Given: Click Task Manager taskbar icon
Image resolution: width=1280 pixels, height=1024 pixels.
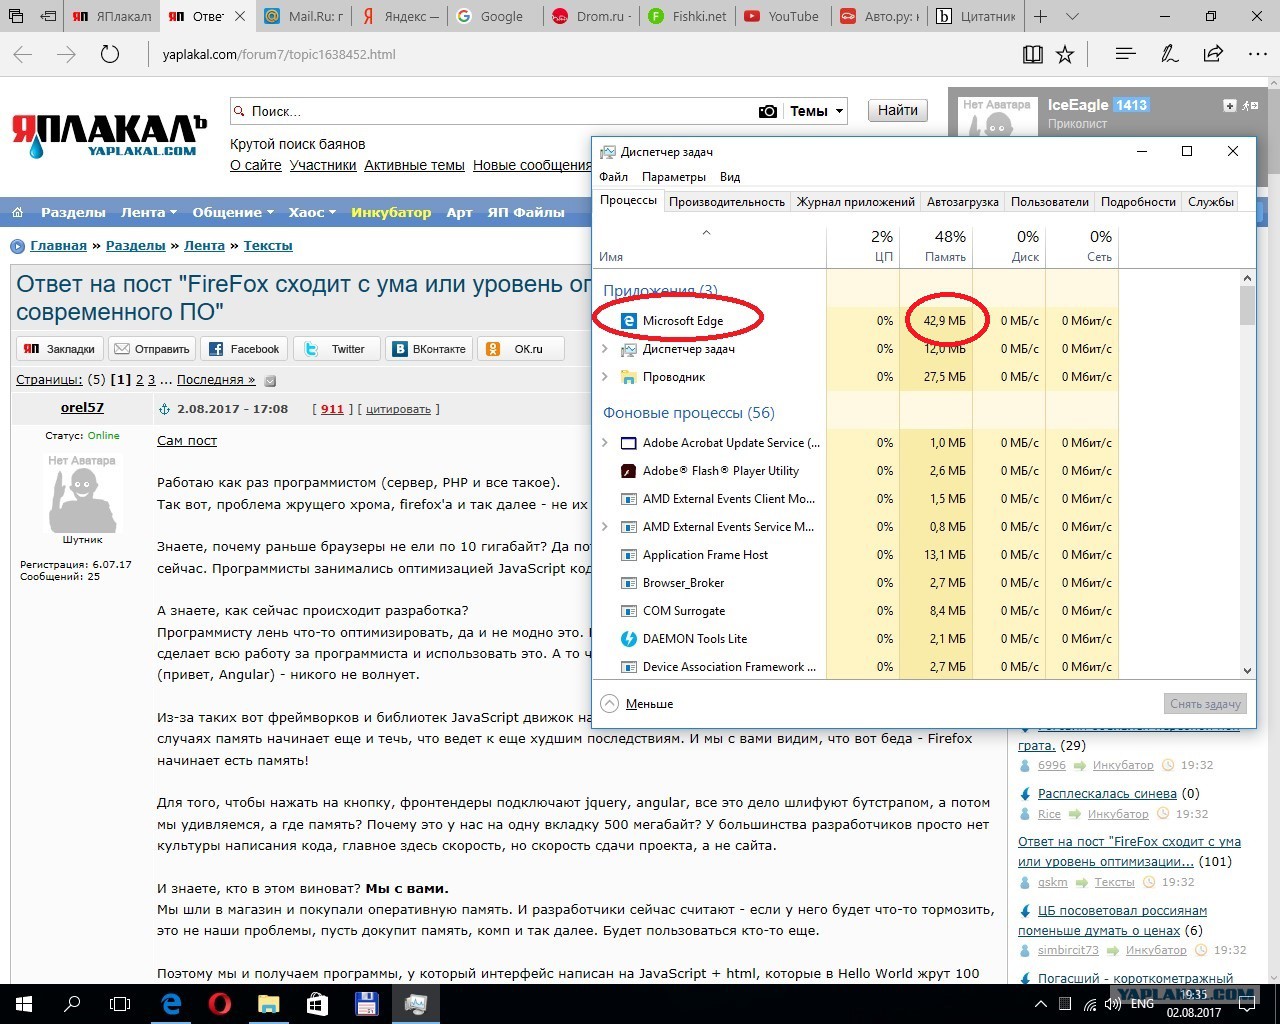Looking at the screenshot, I should pos(415,1003).
